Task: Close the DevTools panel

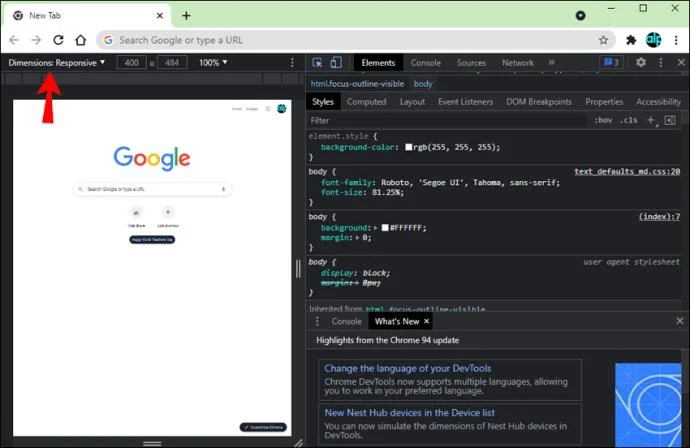Action: [x=681, y=62]
